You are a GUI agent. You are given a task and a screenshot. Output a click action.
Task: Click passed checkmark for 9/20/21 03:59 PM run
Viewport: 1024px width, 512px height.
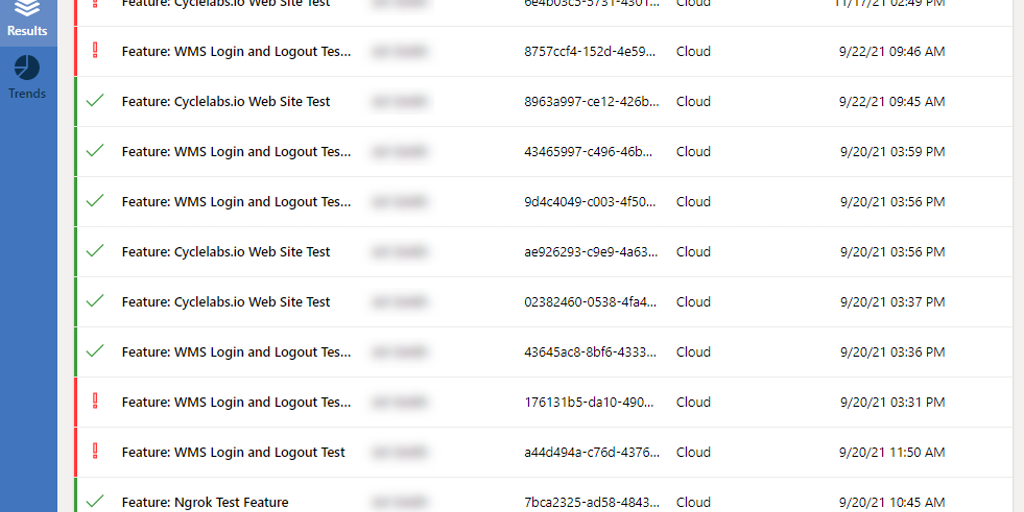(x=95, y=151)
